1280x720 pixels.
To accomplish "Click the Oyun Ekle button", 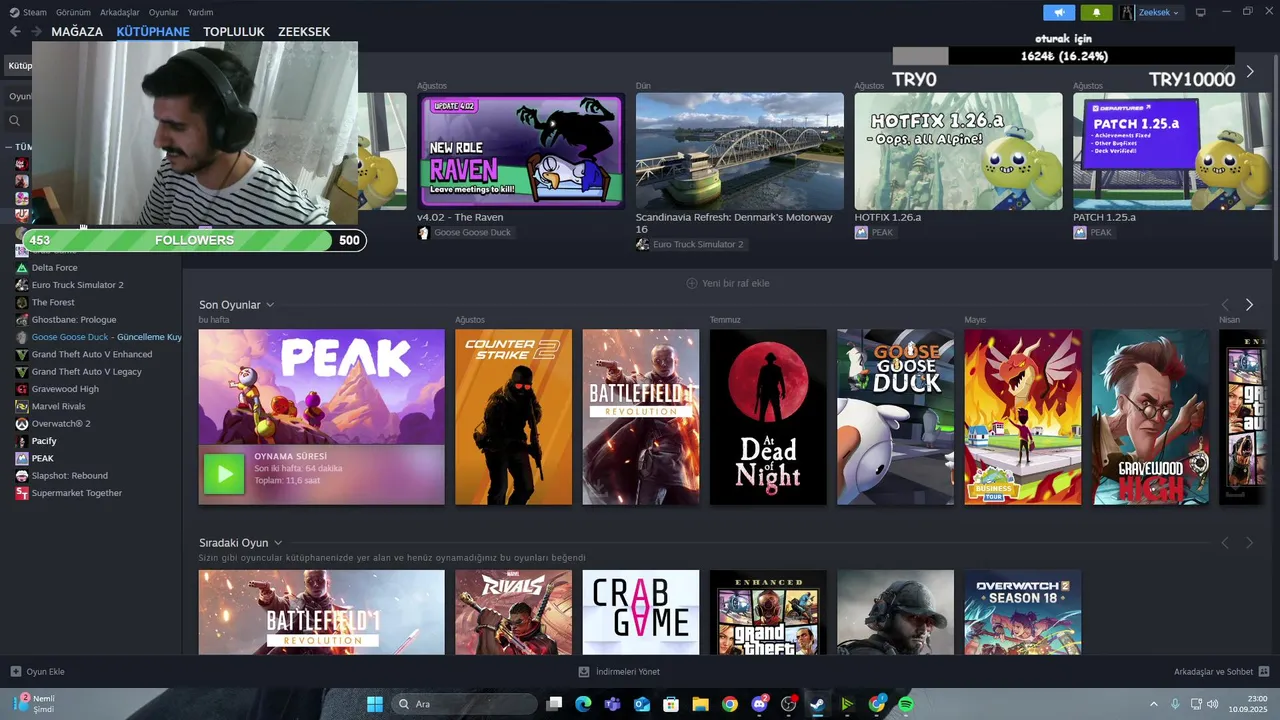I will click(37, 672).
